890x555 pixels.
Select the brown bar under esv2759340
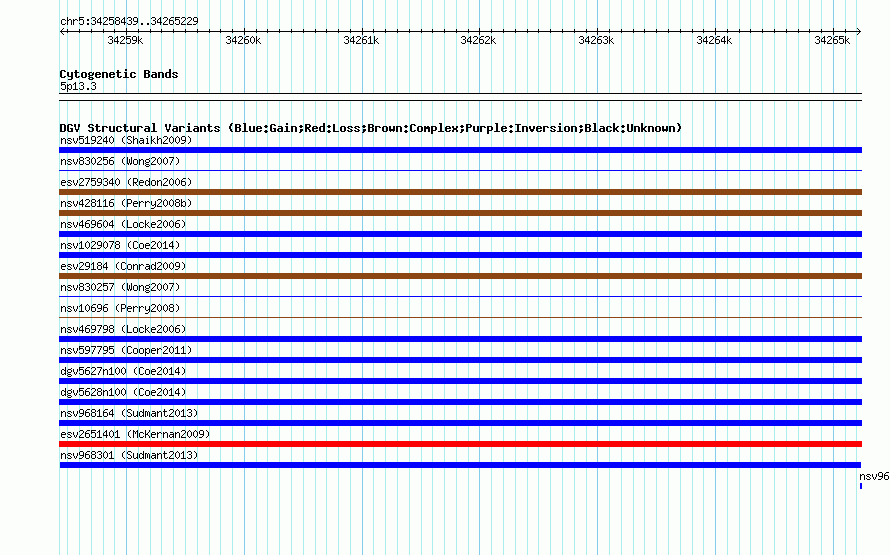[460, 192]
